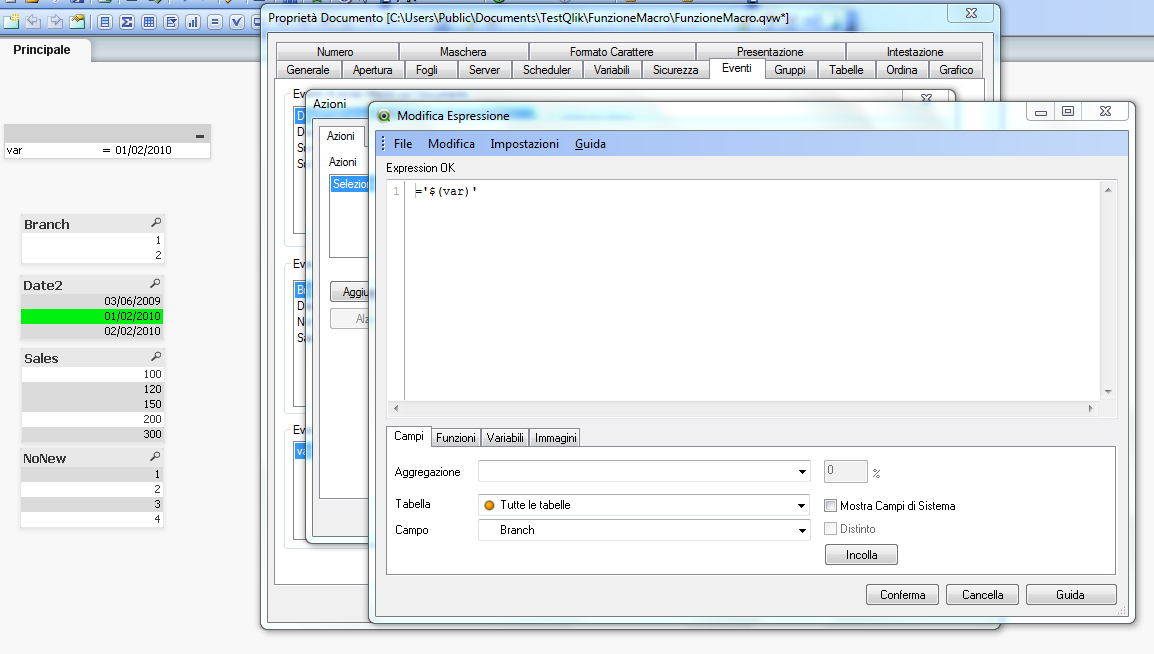Screen dimensions: 1154x654
Task: Create a Table Box from toolbar
Action: pyautogui.click(x=149, y=22)
